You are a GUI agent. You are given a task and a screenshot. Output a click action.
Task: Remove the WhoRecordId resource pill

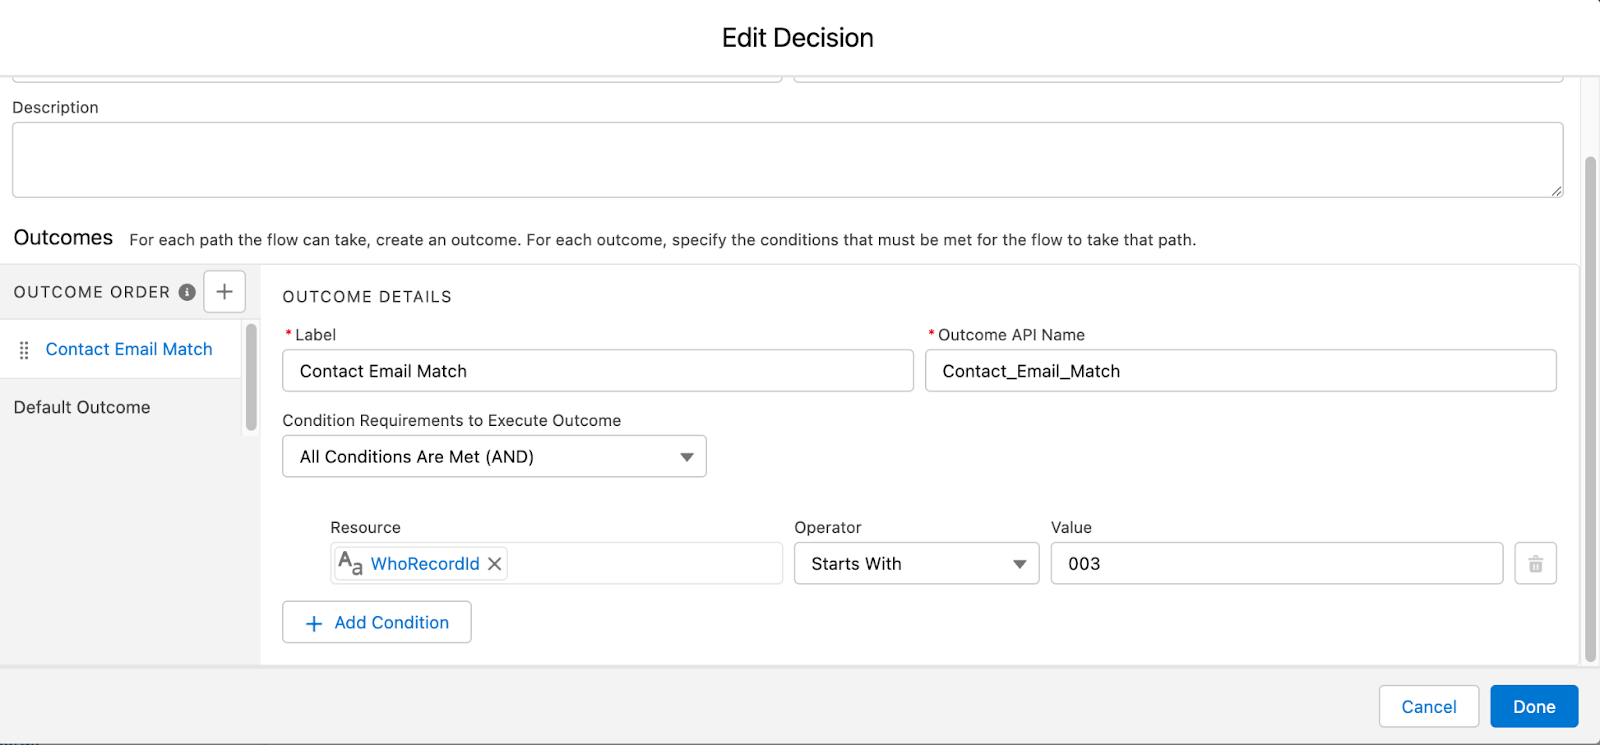click(x=494, y=564)
